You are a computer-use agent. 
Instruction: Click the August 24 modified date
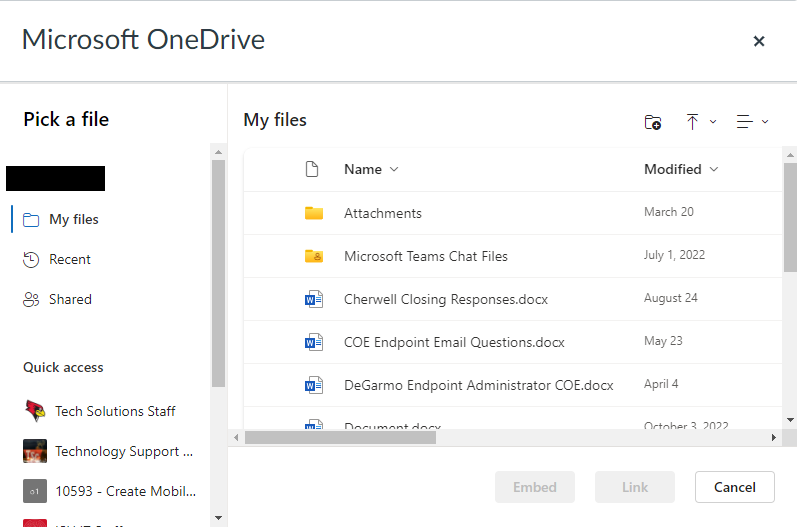pos(670,298)
